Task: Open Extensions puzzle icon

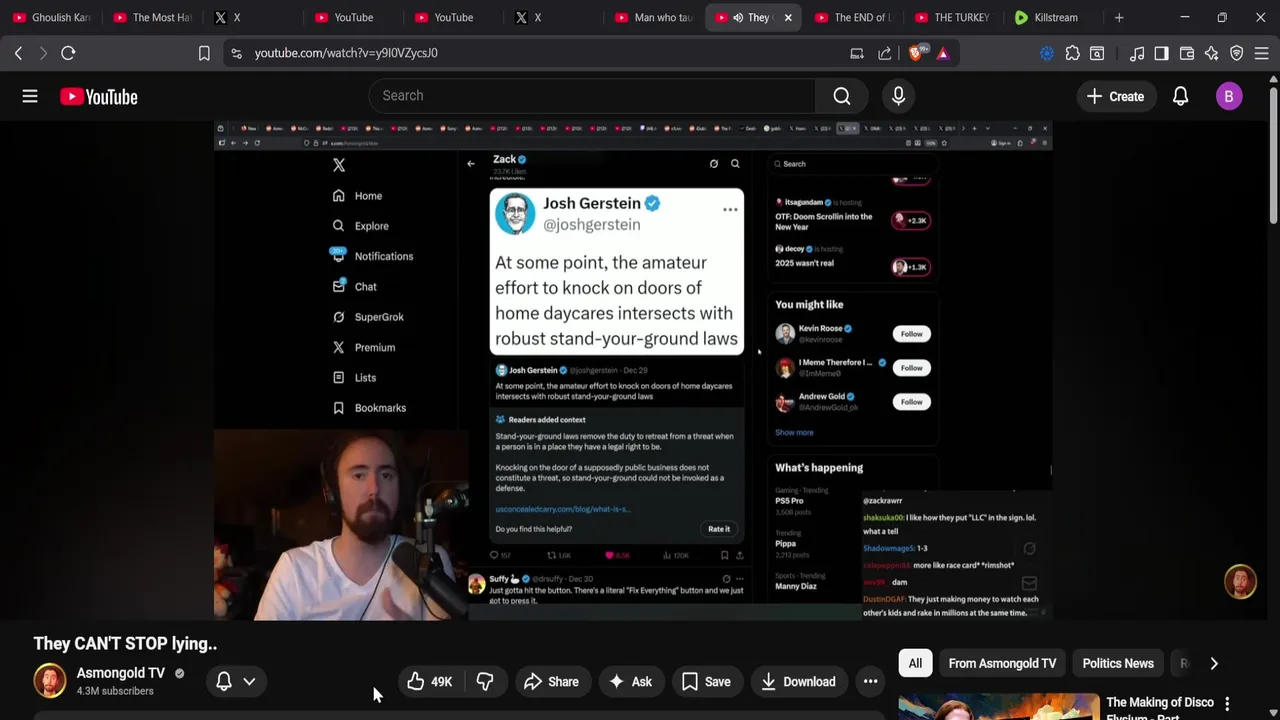Action: 1072,53
